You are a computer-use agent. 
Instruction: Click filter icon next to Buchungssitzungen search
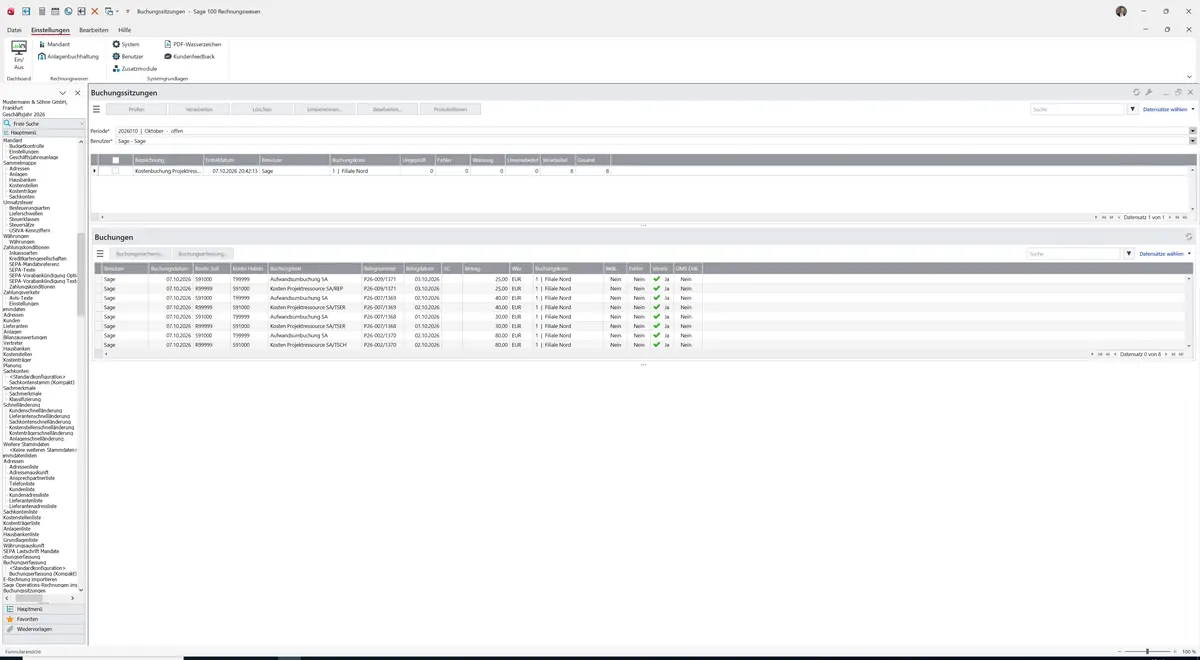pos(1133,109)
